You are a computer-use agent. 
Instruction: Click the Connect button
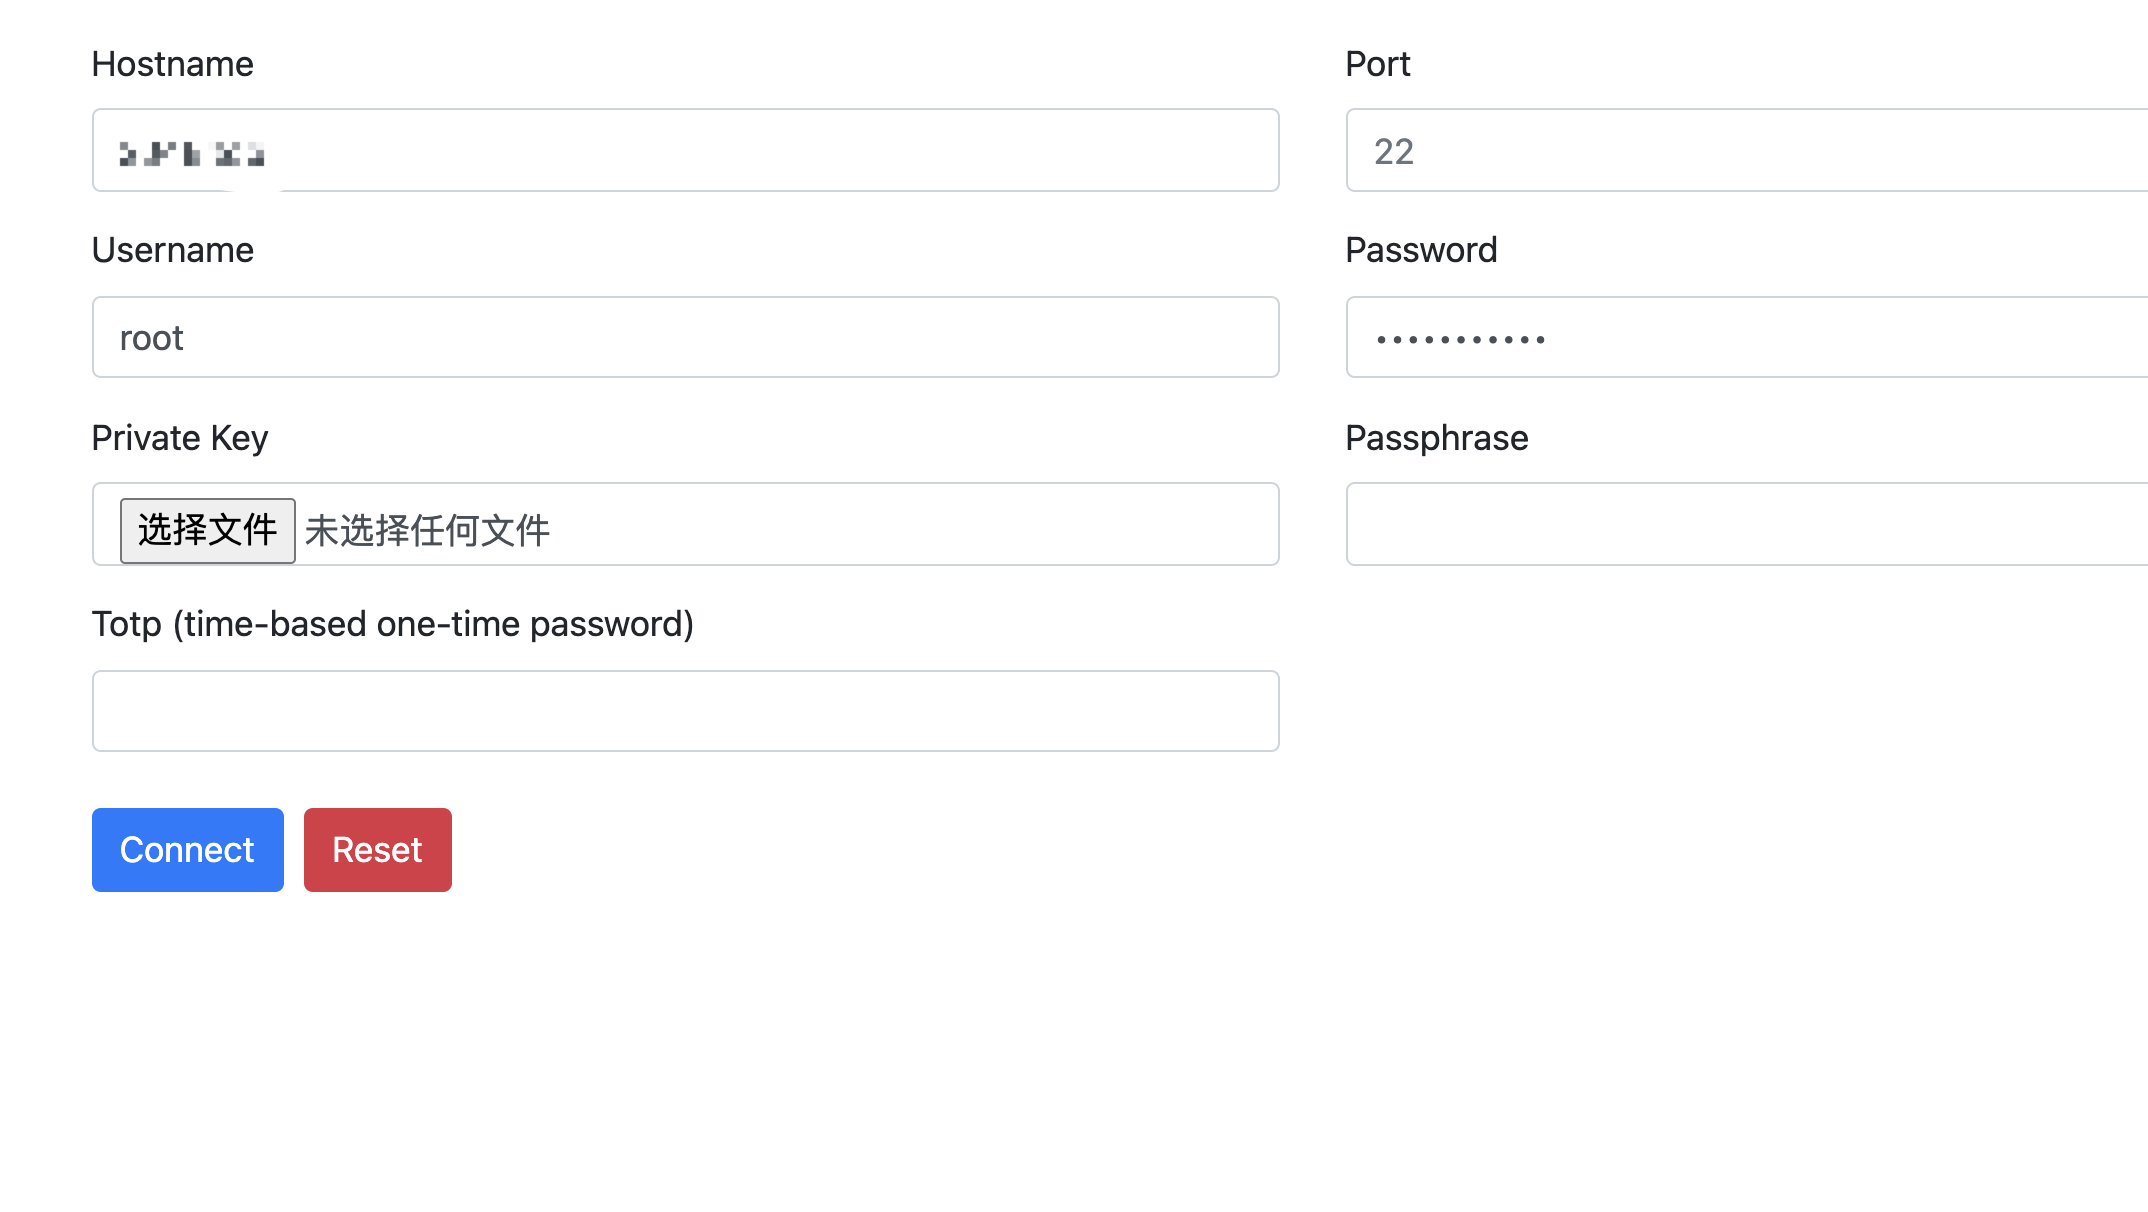tap(187, 850)
